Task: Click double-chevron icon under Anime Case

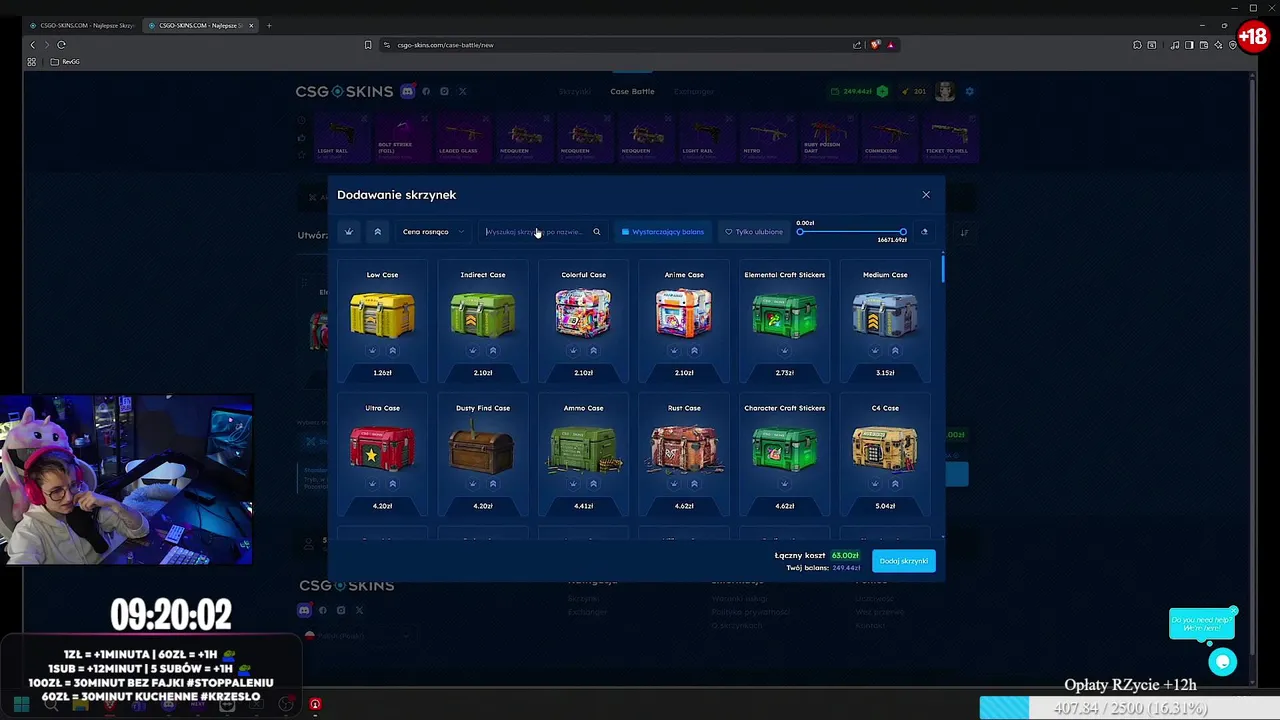Action: 694,351
